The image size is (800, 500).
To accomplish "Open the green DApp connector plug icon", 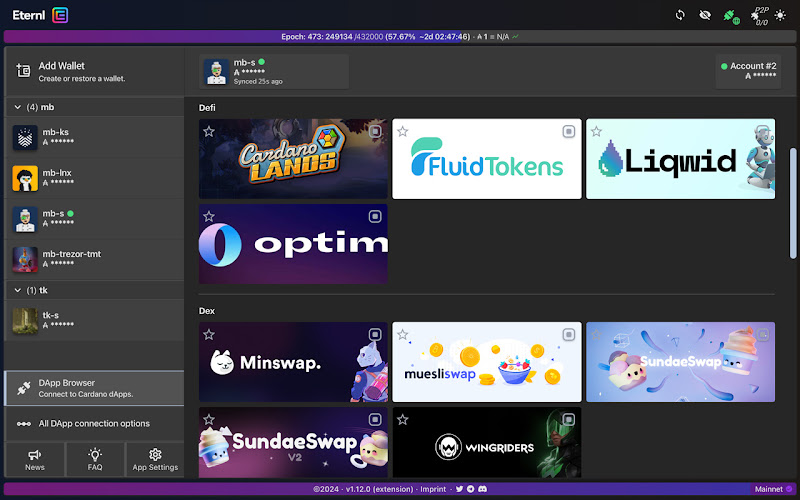I will tap(731, 16).
